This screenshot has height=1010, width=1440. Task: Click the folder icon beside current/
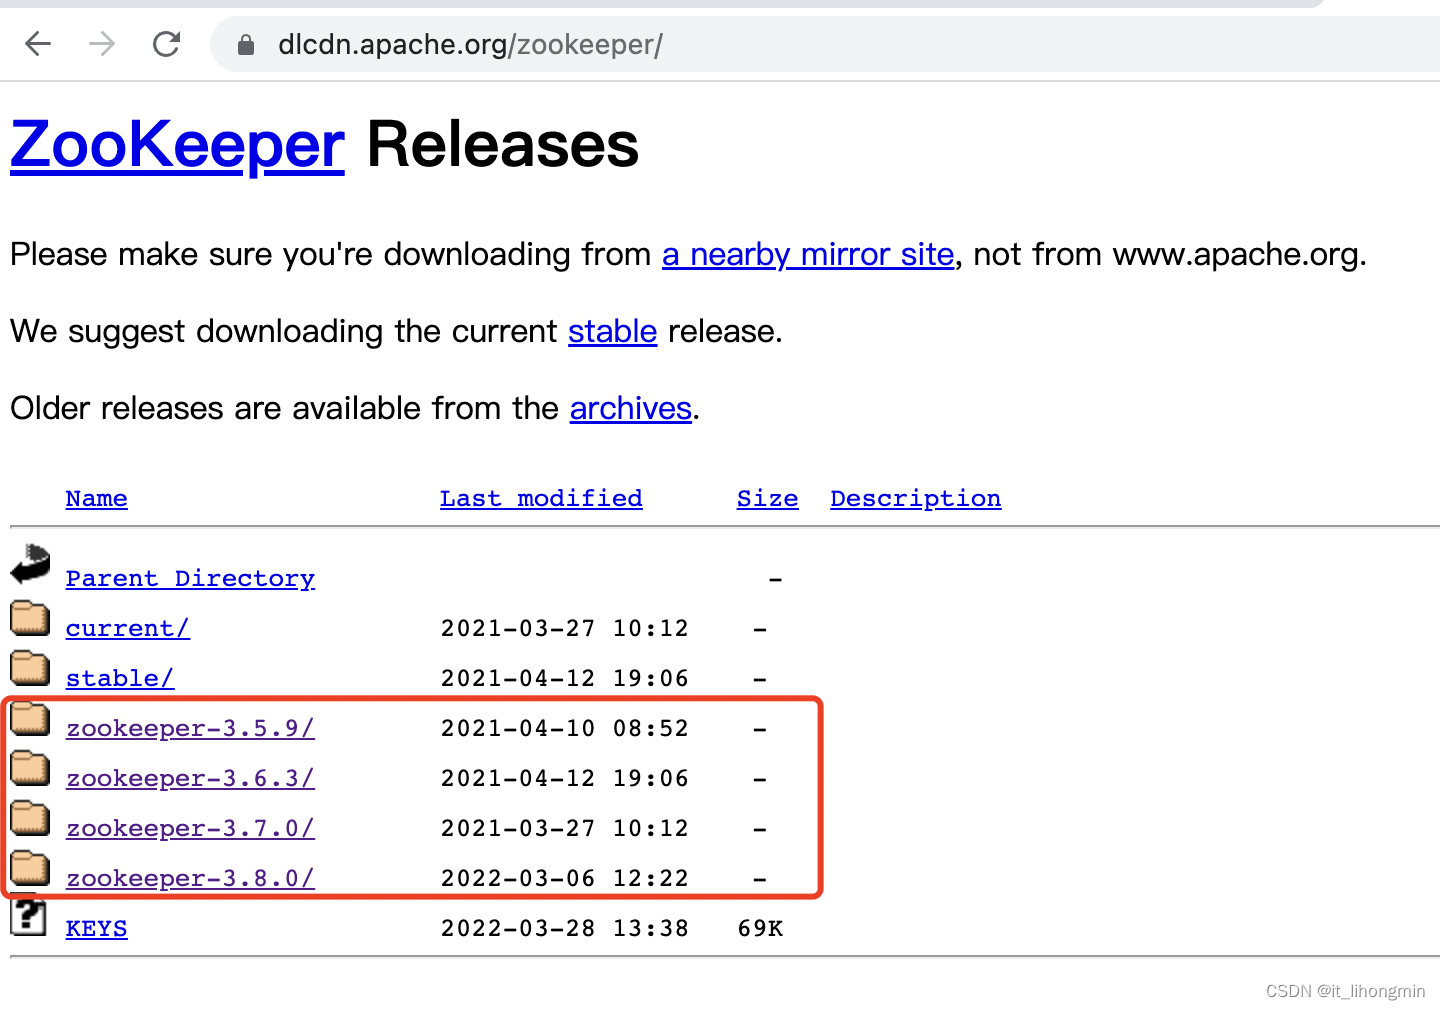coord(30,618)
